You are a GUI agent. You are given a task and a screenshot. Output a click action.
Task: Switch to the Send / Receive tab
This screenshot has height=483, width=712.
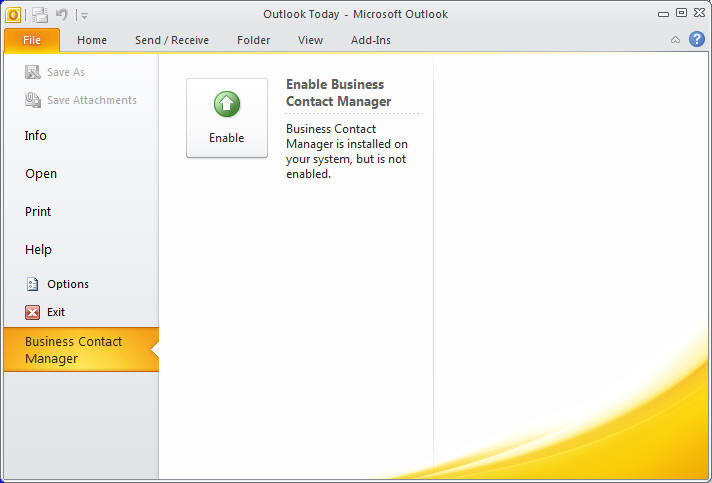[172, 40]
